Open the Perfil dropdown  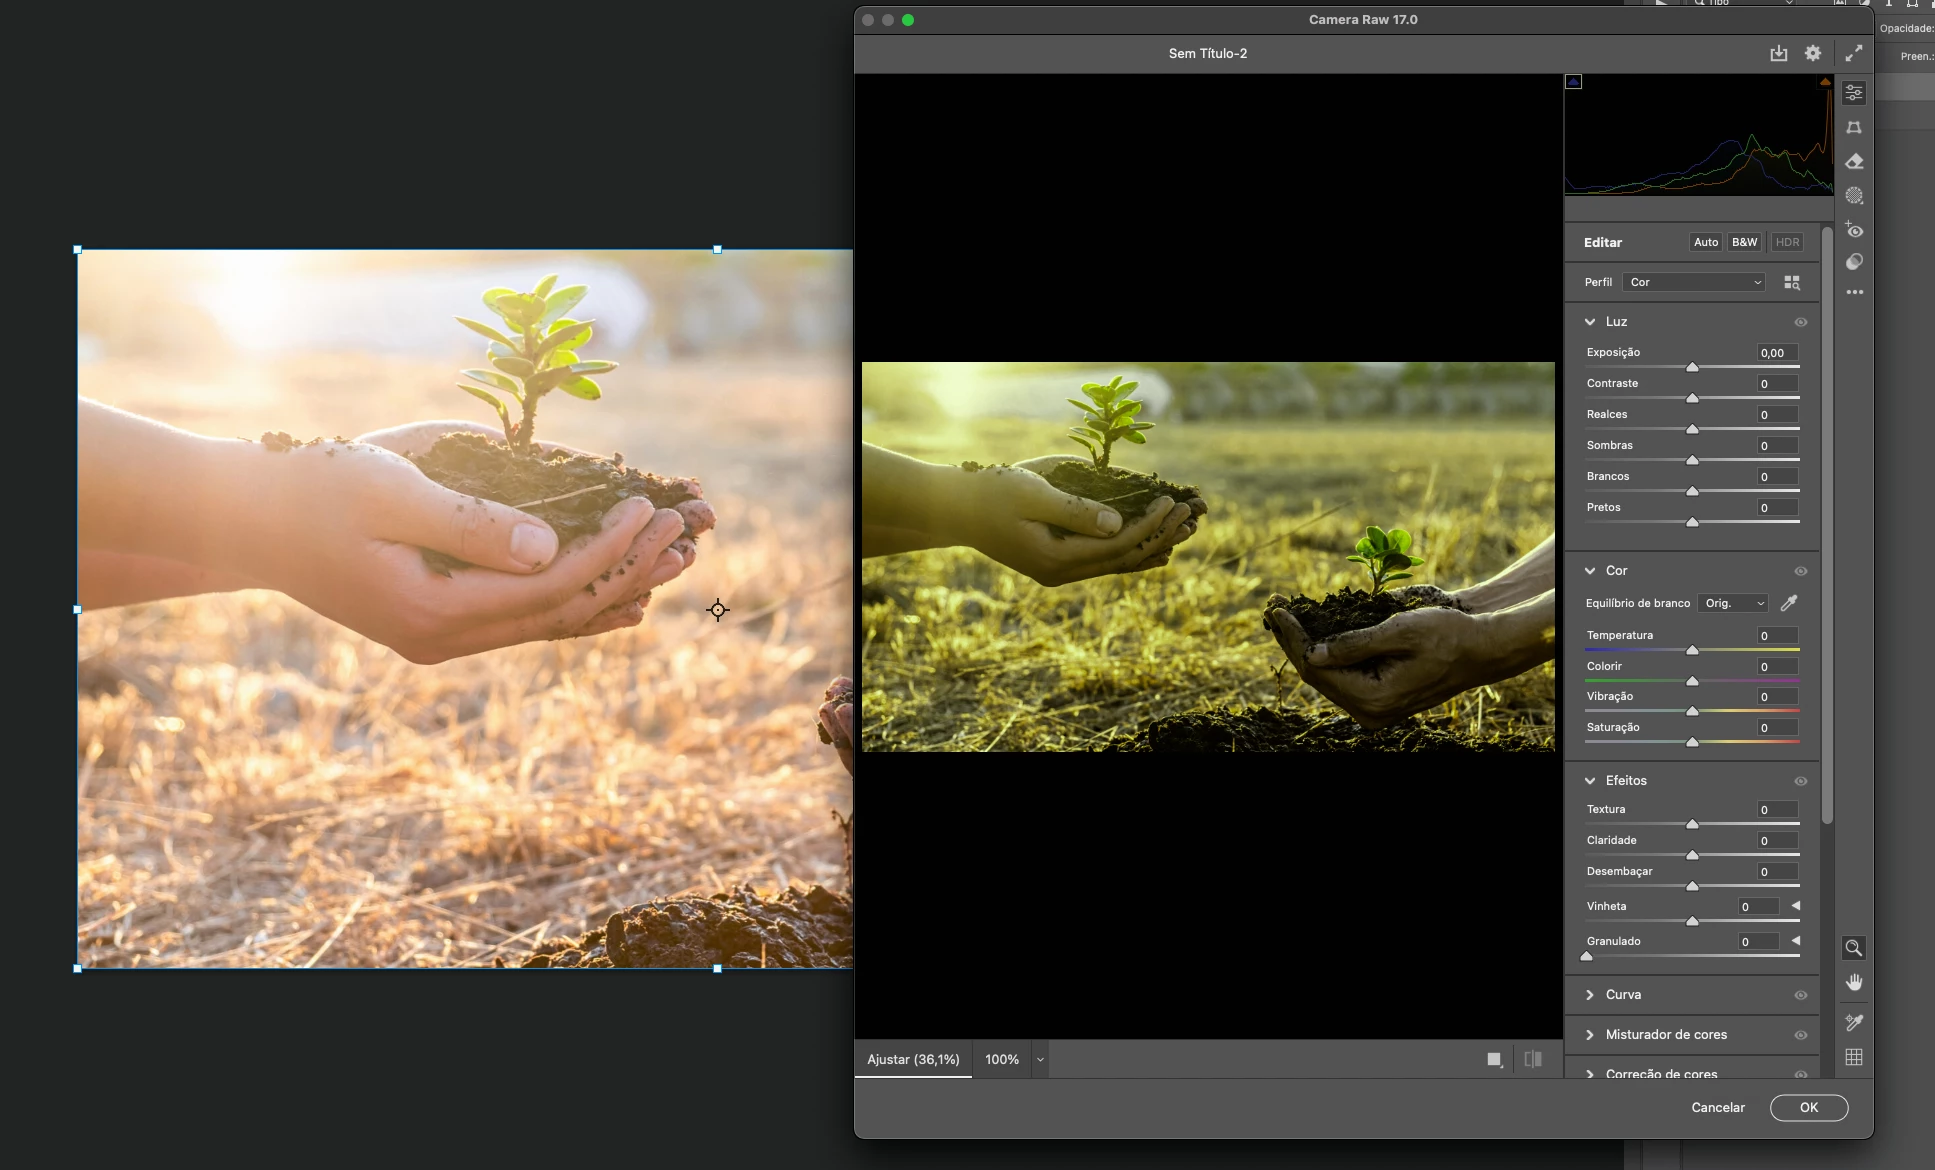[1695, 282]
